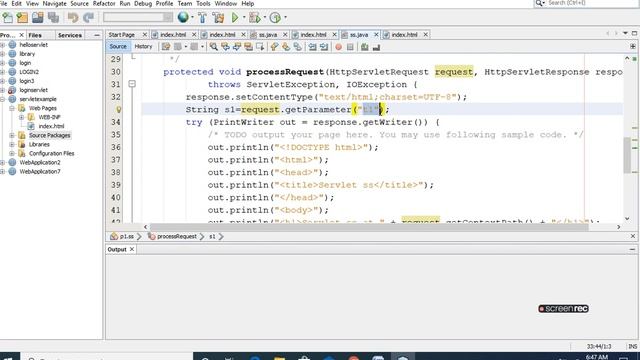Image resolution: width=640 pixels, height=360 pixels.
Task: Redo the last edit
Action: tap(88, 18)
